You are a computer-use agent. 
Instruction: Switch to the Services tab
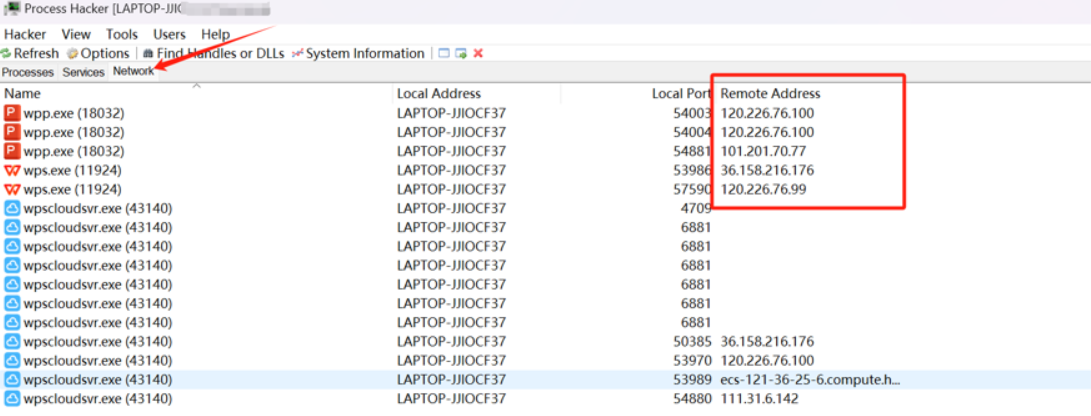tap(83, 72)
